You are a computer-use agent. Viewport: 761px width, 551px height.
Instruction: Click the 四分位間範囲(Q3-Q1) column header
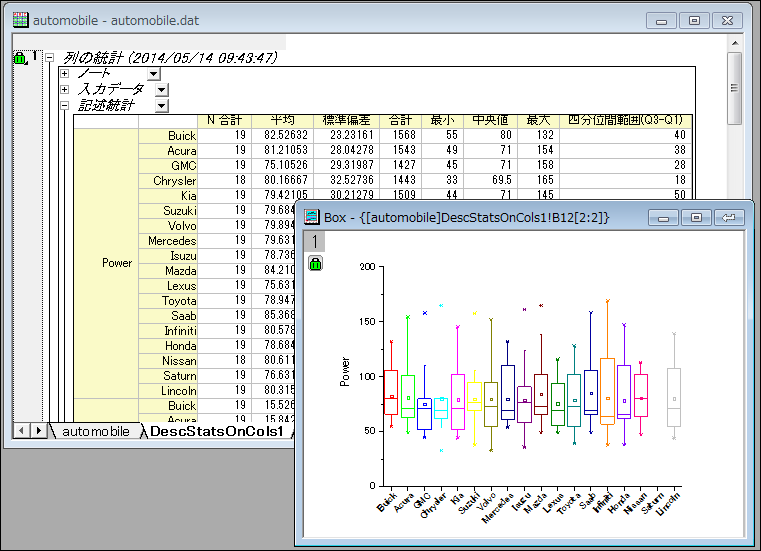pos(626,121)
